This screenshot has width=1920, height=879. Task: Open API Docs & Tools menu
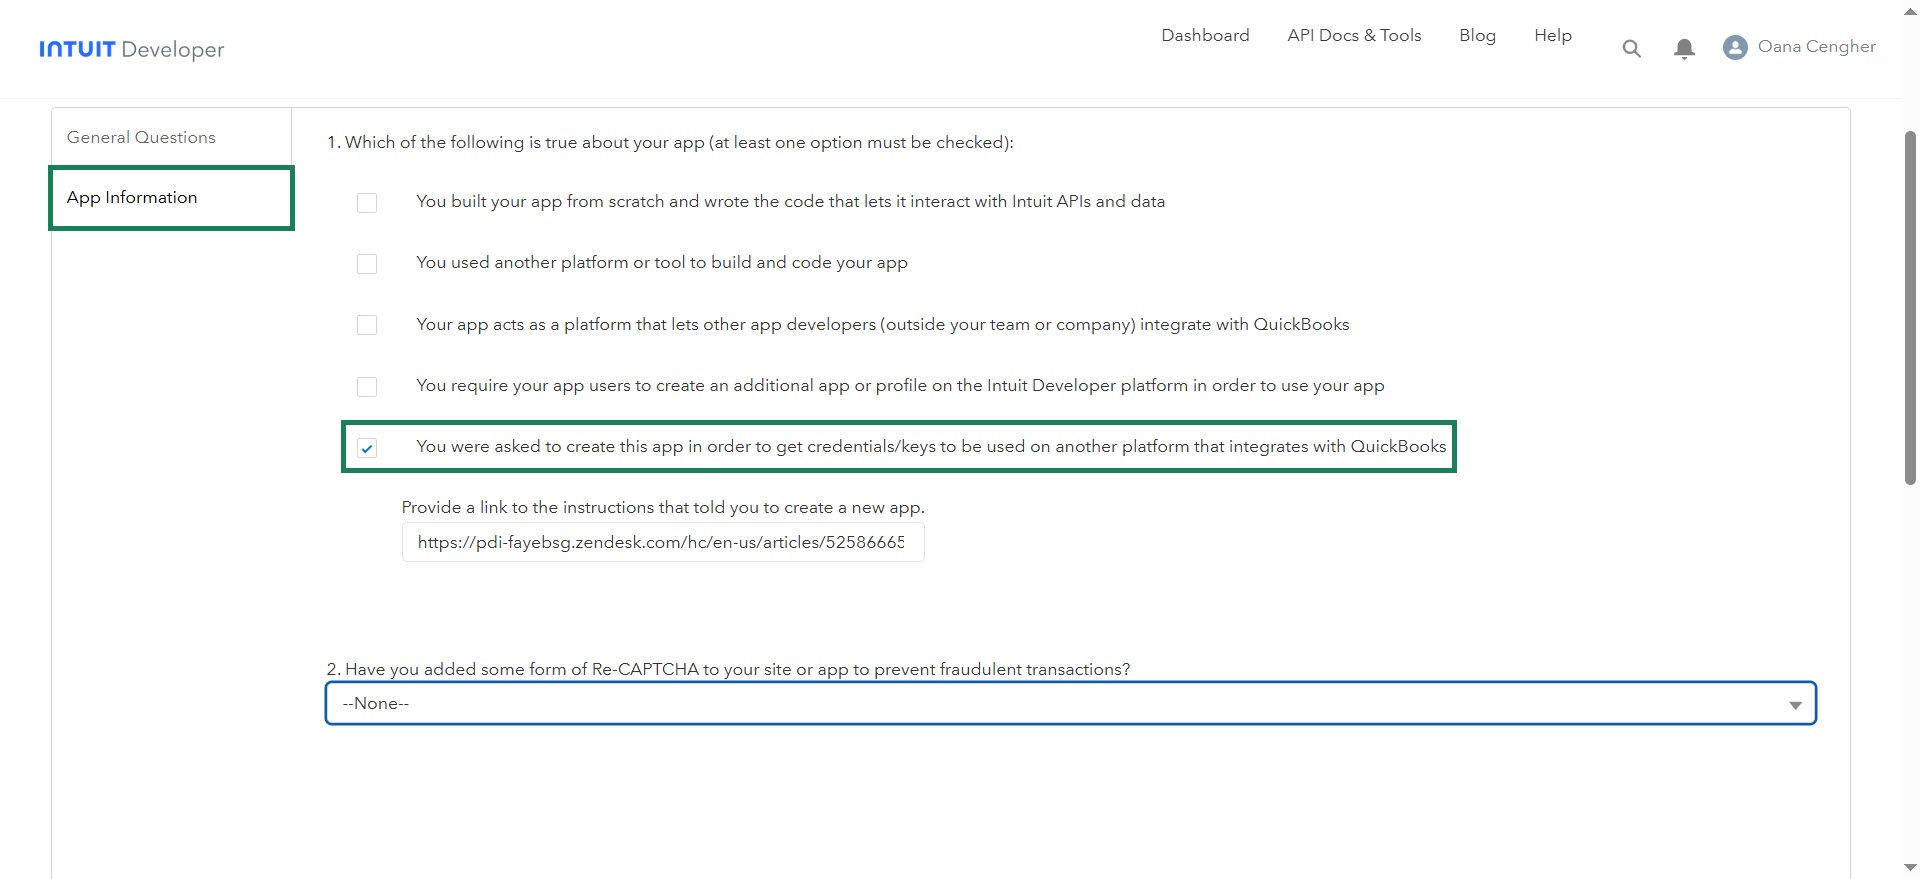pos(1354,35)
